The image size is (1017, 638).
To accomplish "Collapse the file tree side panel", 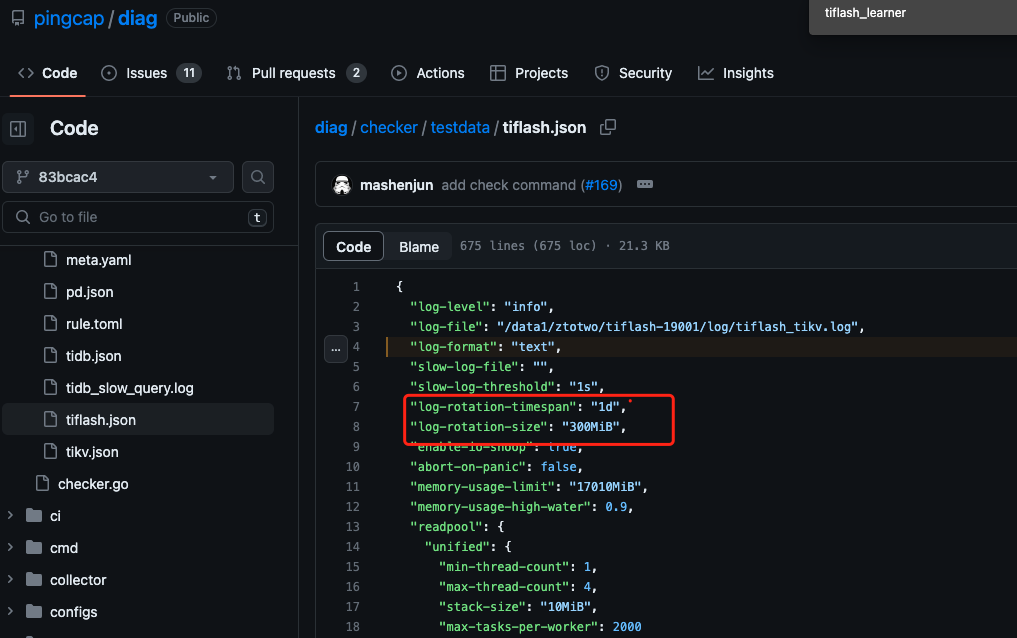I will [x=18, y=128].
